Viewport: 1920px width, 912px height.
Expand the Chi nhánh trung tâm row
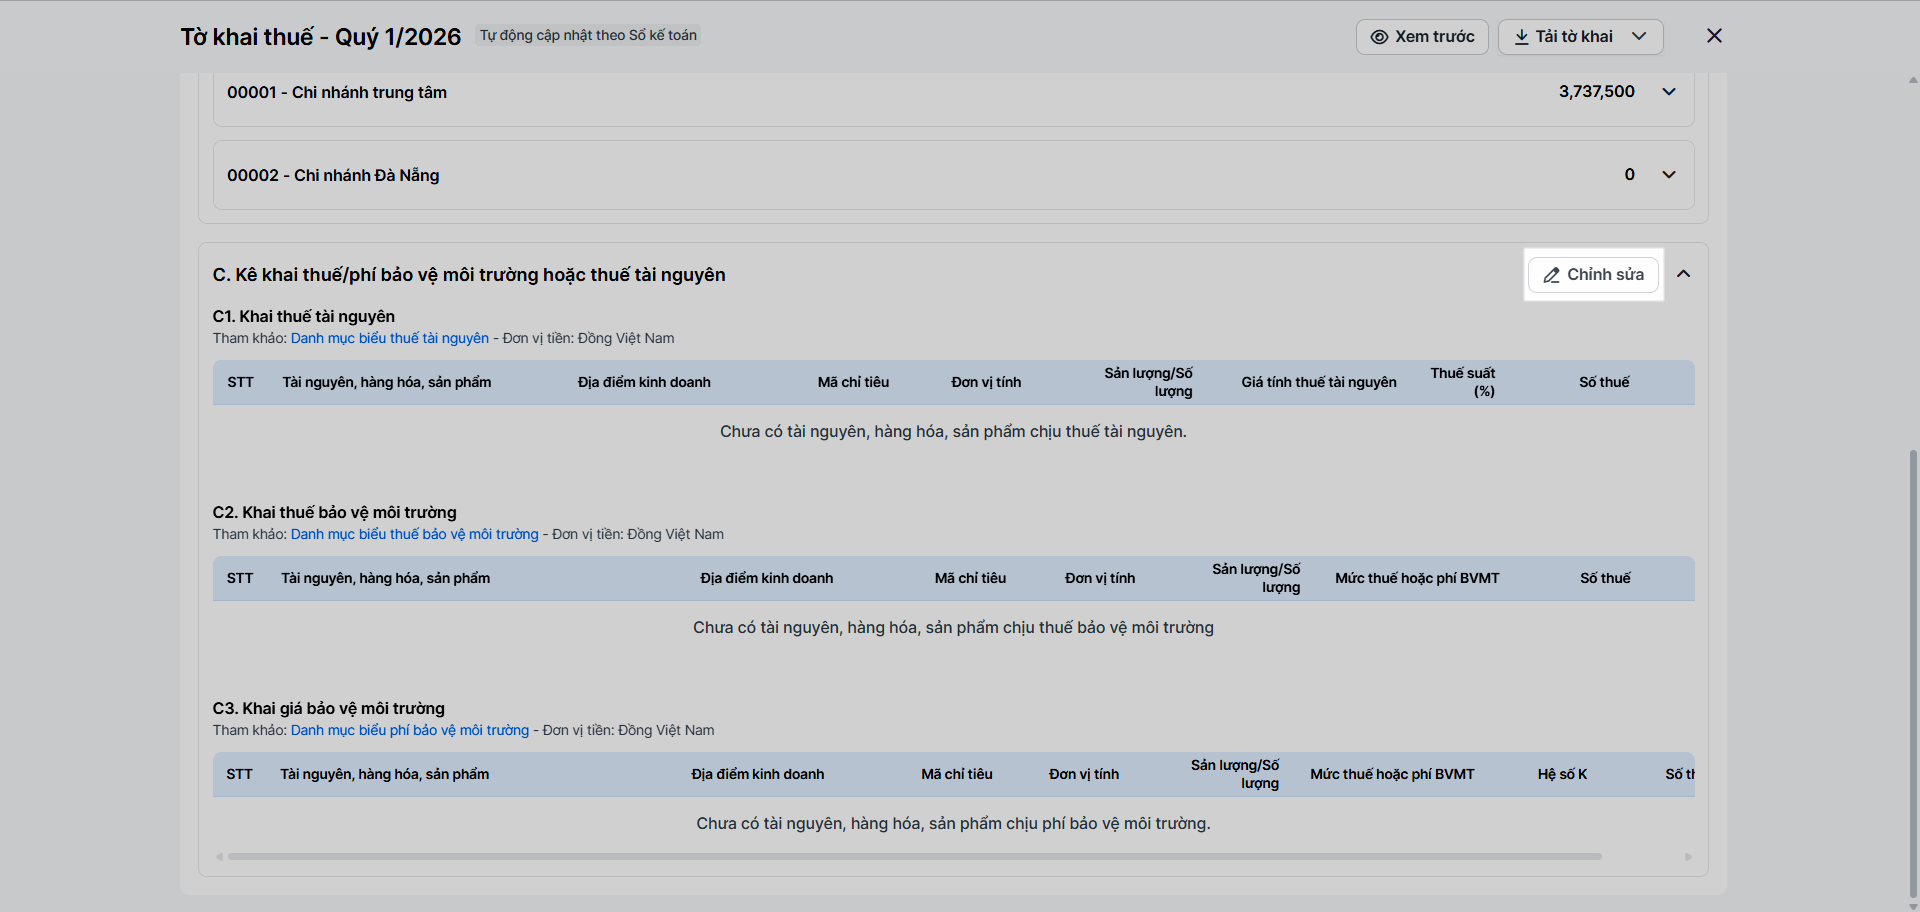(1669, 92)
